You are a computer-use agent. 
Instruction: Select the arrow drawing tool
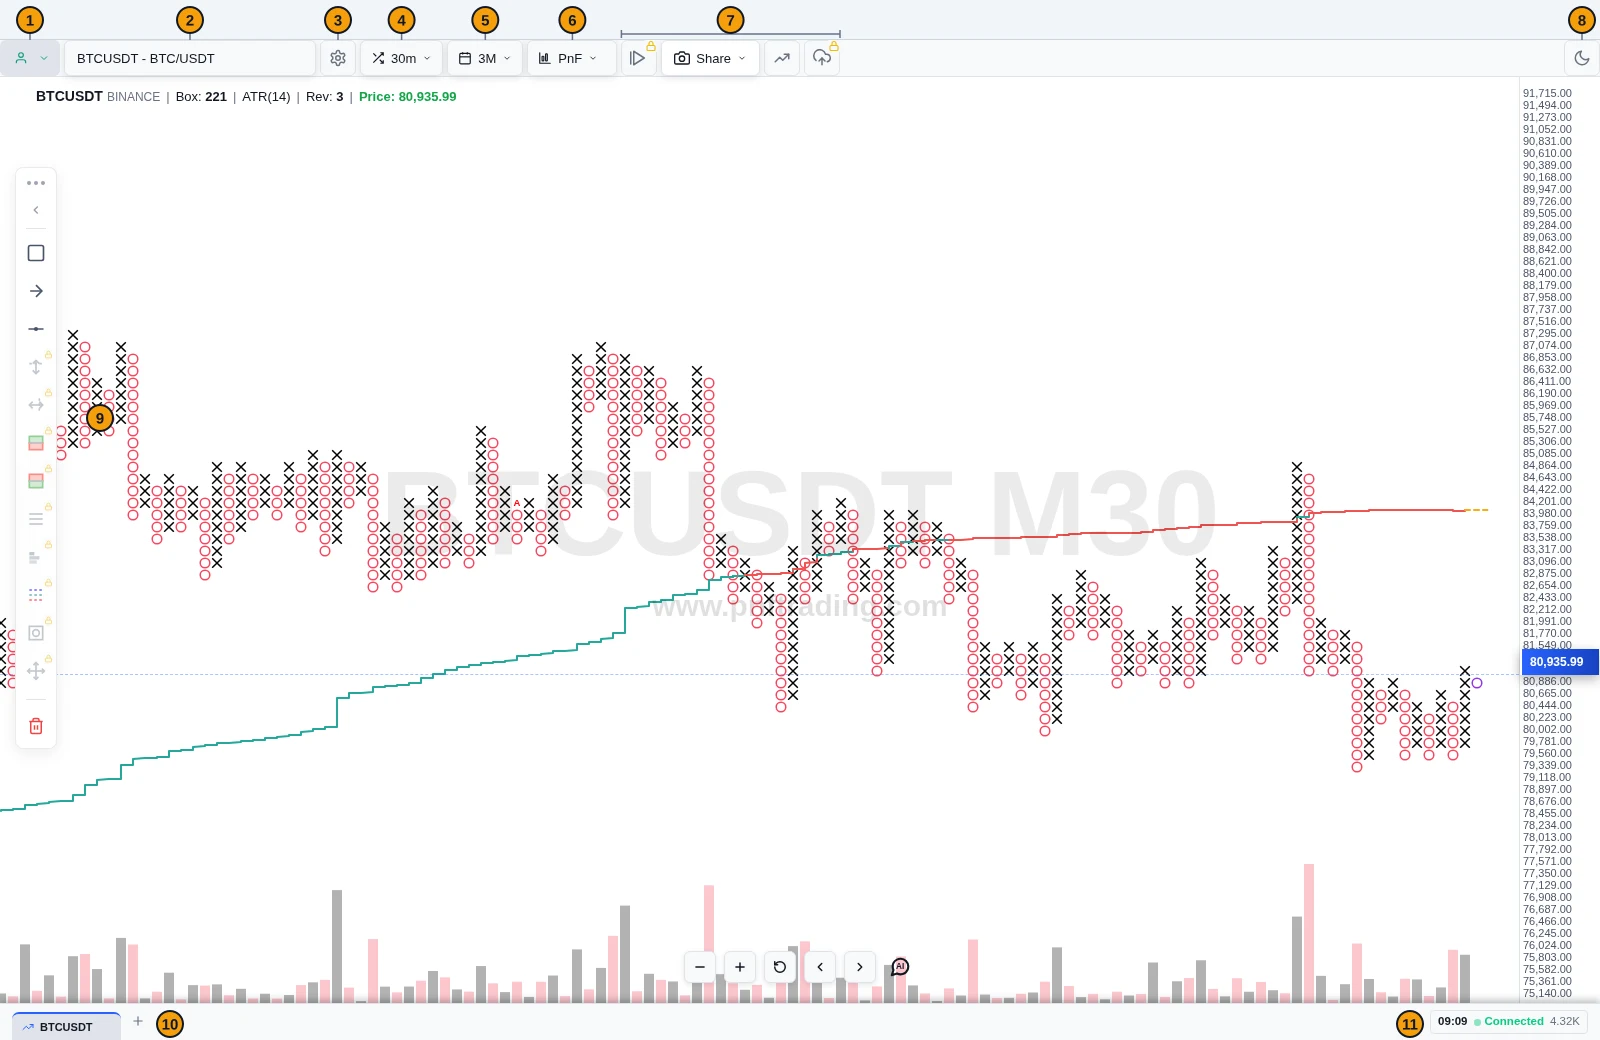(36, 291)
